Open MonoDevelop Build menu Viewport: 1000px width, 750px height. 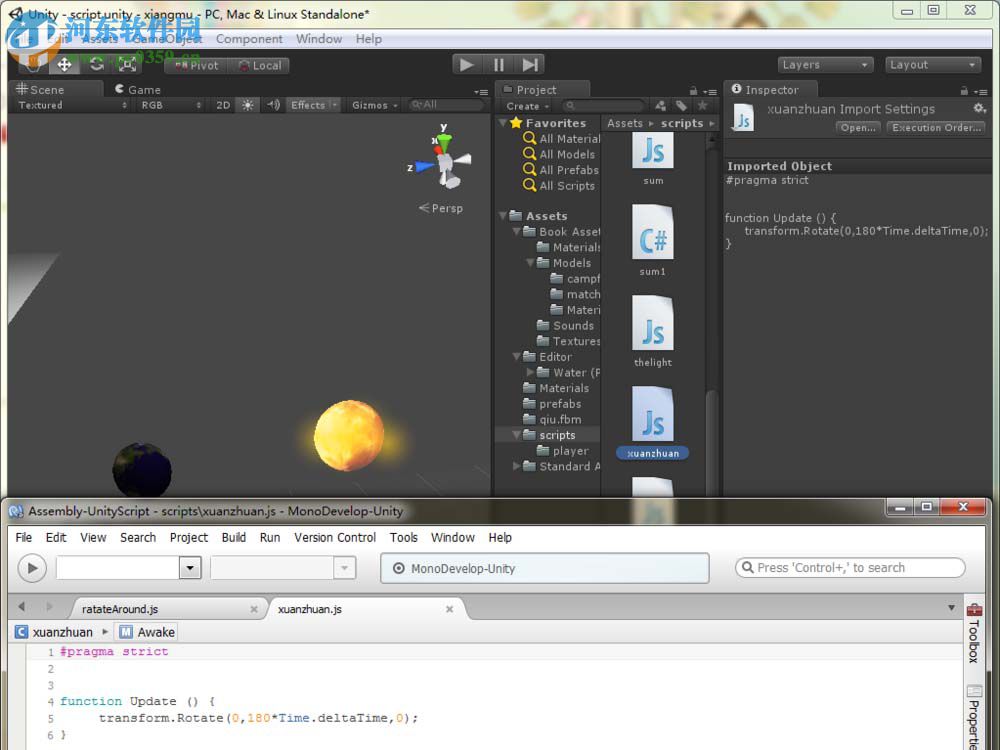coord(233,538)
